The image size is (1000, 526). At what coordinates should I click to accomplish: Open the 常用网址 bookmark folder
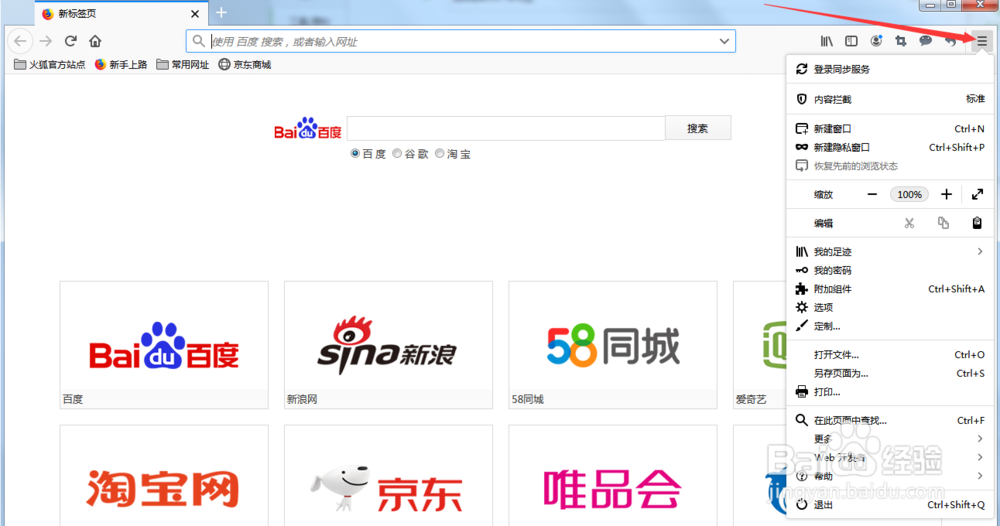pyautogui.click(x=182, y=64)
